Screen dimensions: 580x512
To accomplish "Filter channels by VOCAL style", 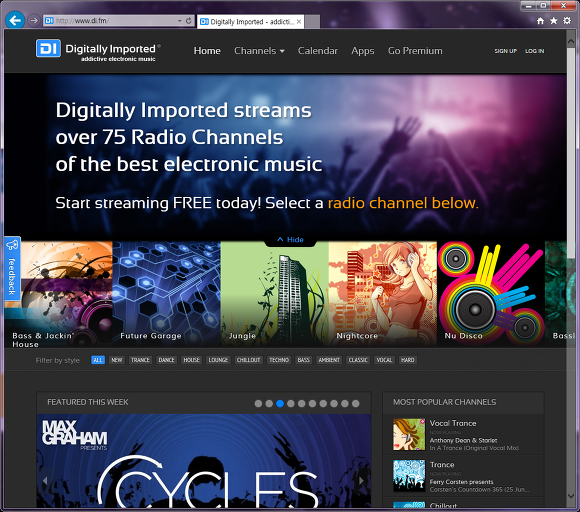I will coord(384,360).
